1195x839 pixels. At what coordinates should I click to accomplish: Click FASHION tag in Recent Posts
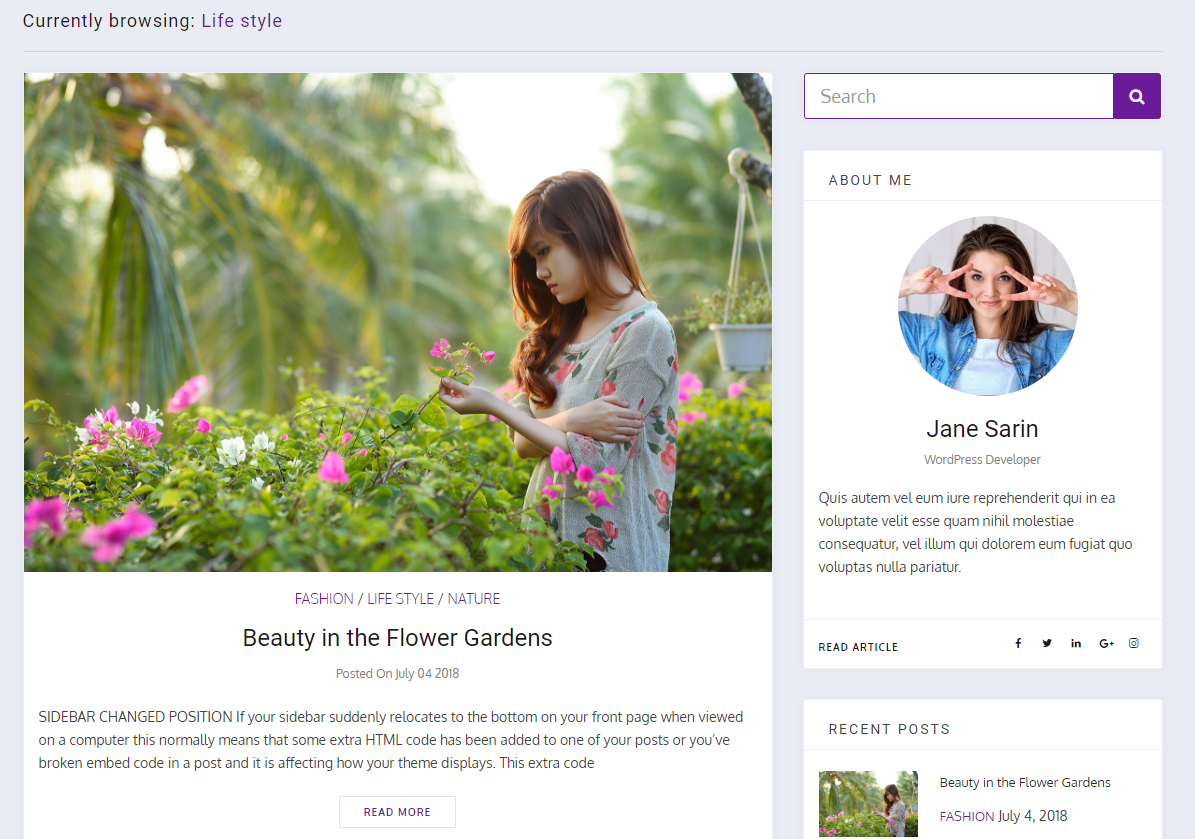[x=966, y=816]
